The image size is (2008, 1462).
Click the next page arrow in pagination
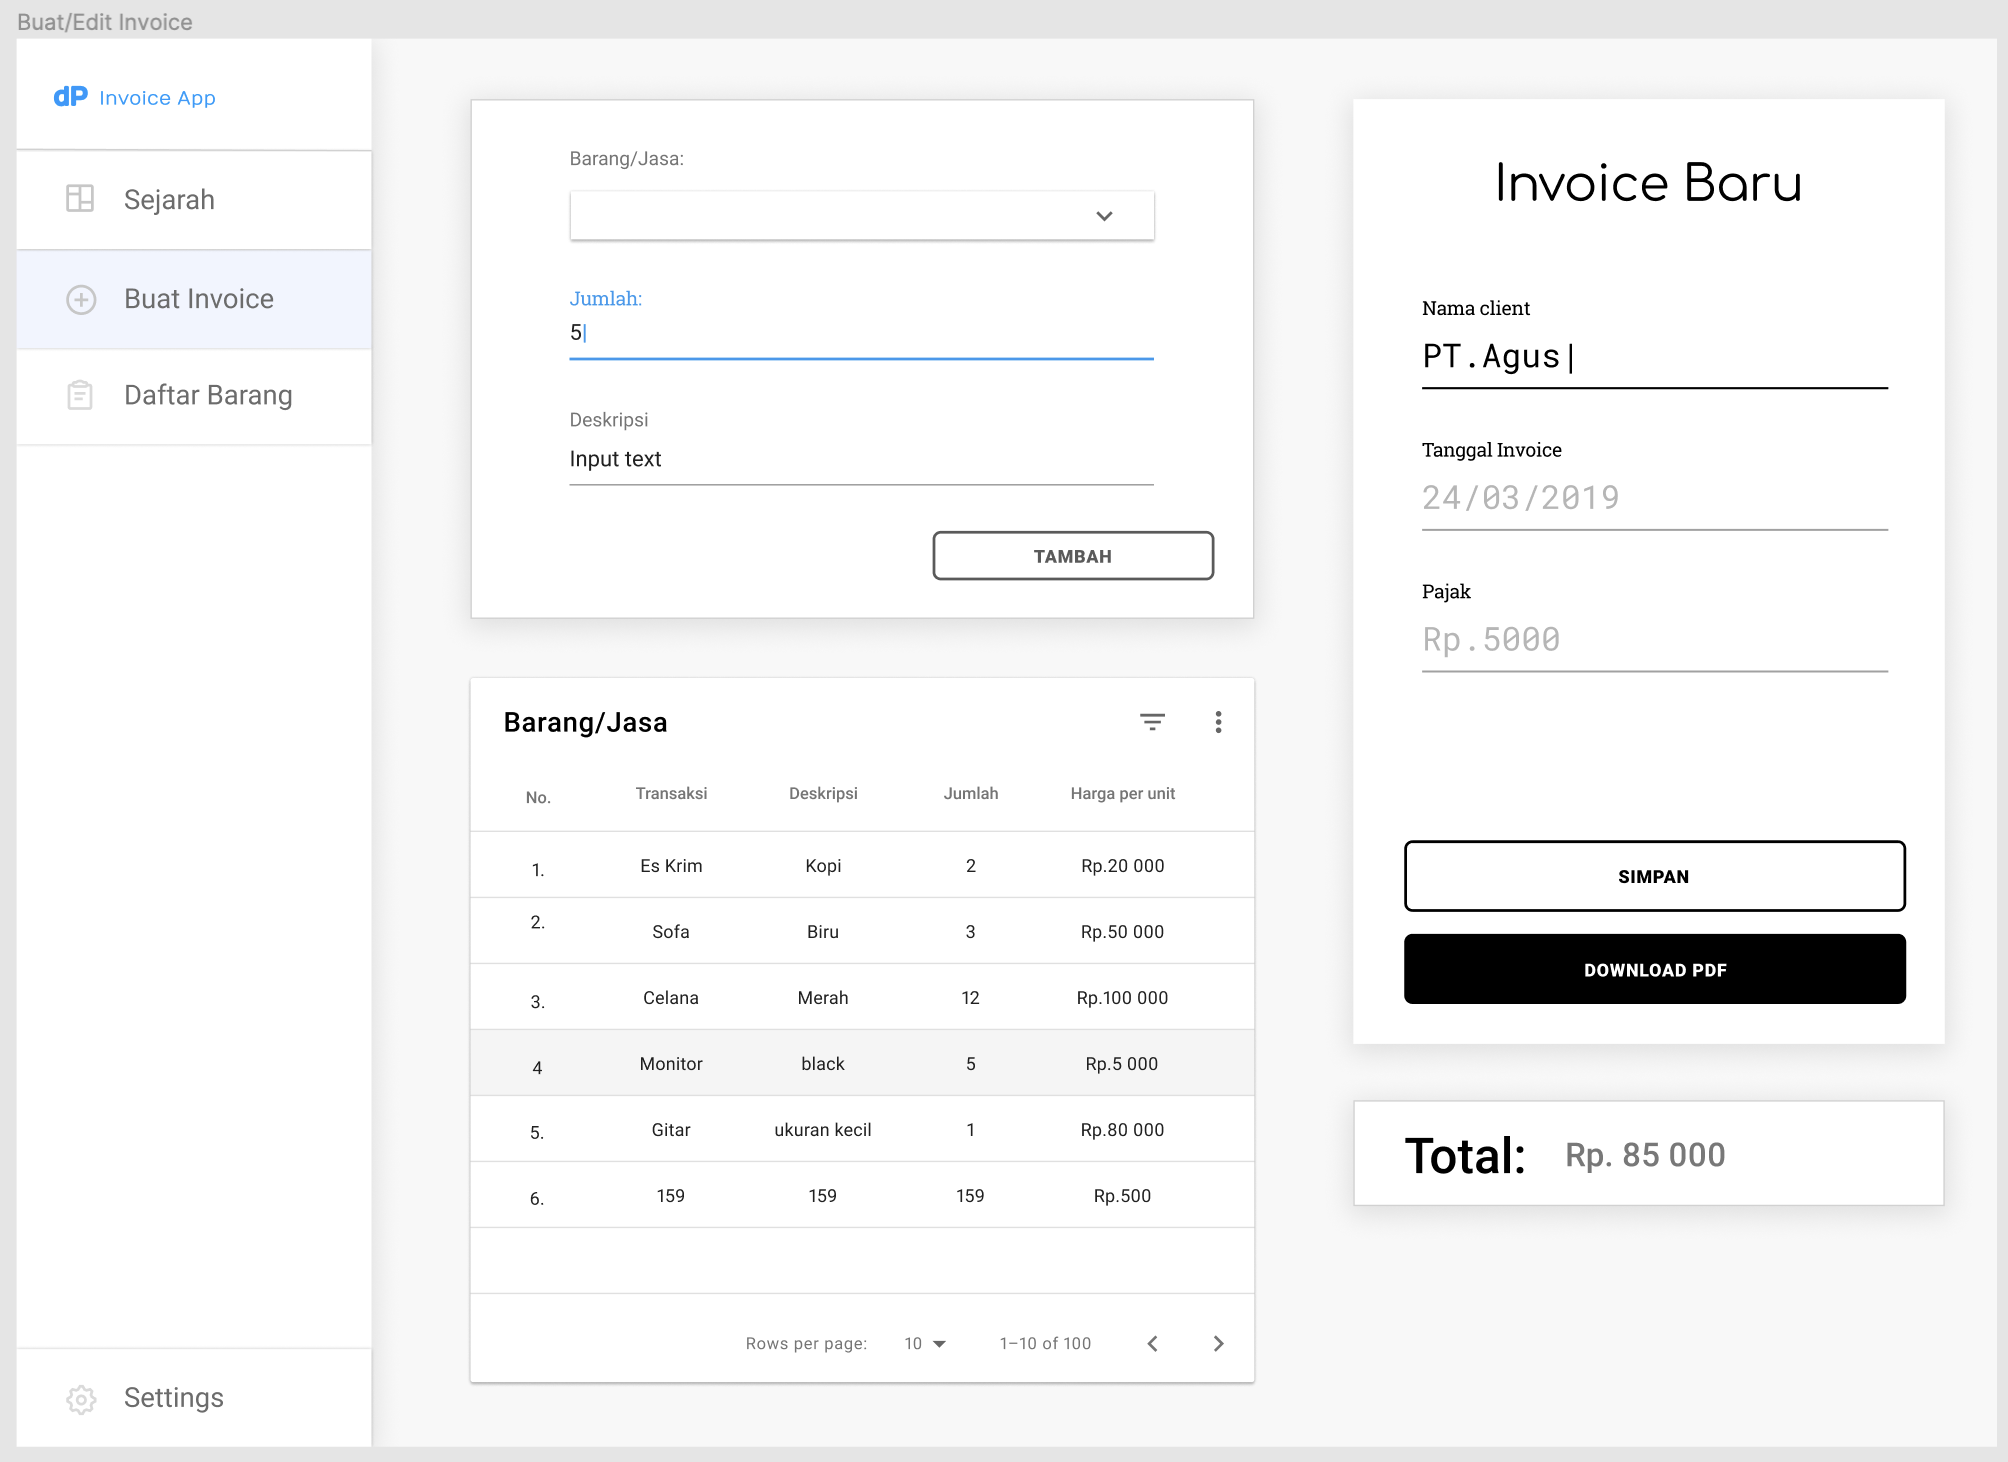(1219, 1340)
